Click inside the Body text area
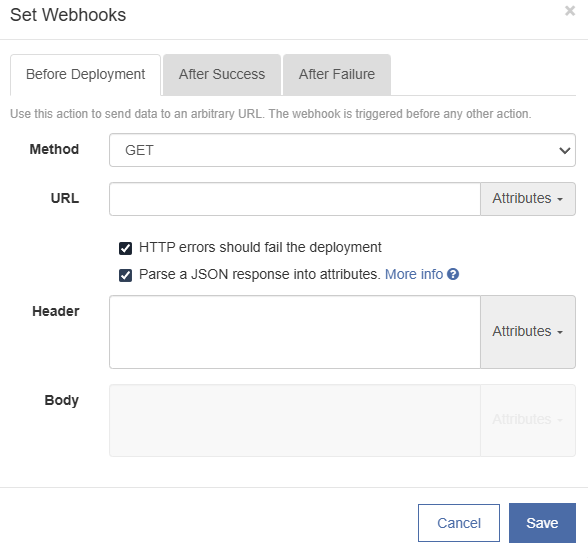 pyautogui.click(x=295, y=420)
